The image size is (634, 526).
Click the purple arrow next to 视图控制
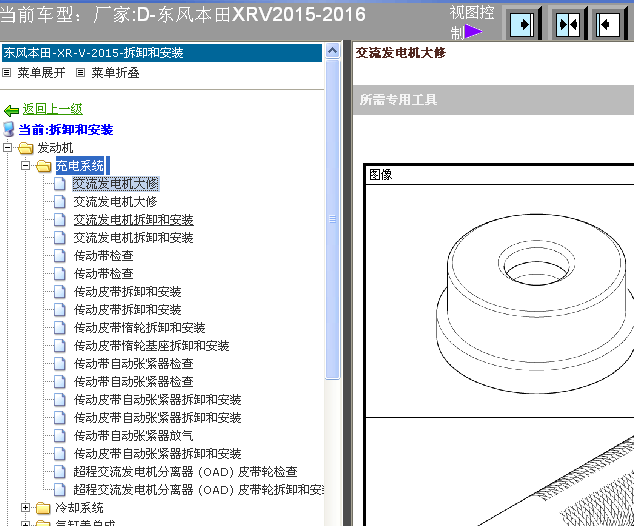(473, 32)
